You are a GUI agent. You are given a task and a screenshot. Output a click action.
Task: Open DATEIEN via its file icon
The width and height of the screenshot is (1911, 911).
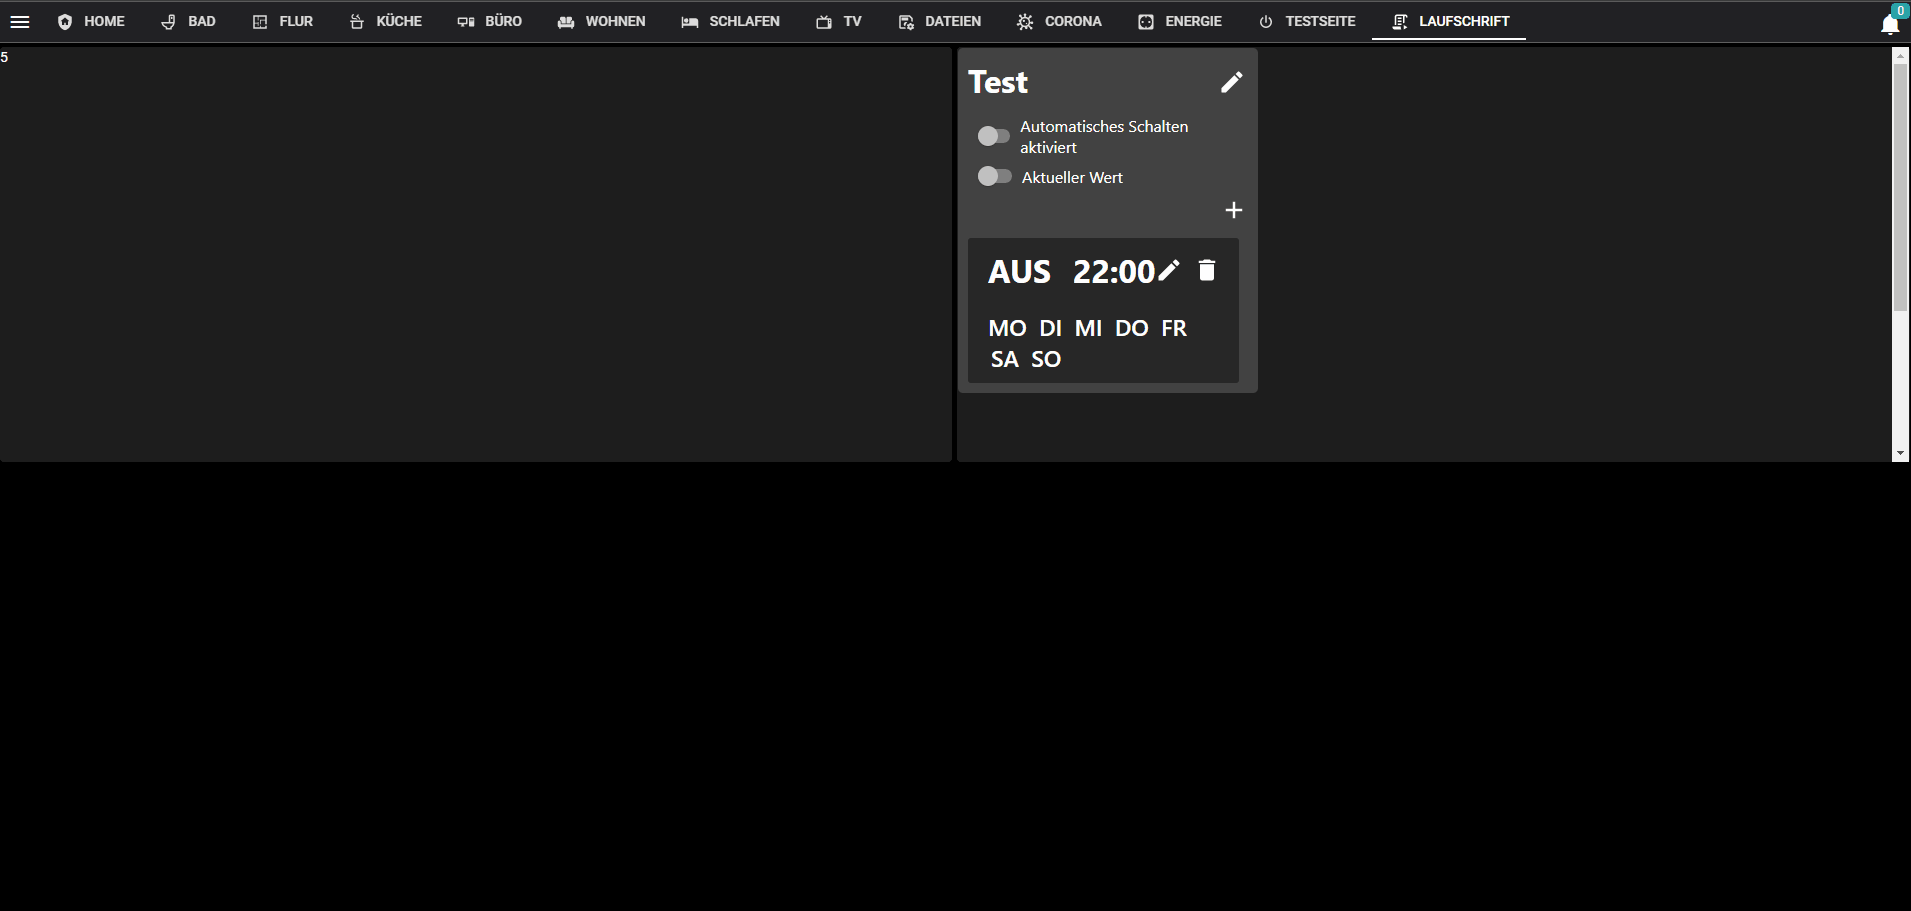tap(907, 20)
